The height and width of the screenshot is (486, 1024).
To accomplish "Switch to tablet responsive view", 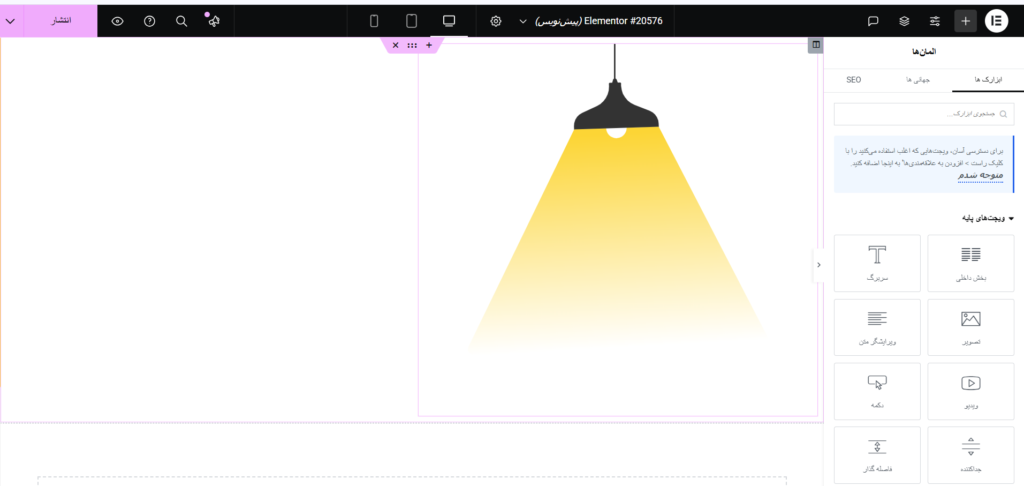I will tap(411, 20).
